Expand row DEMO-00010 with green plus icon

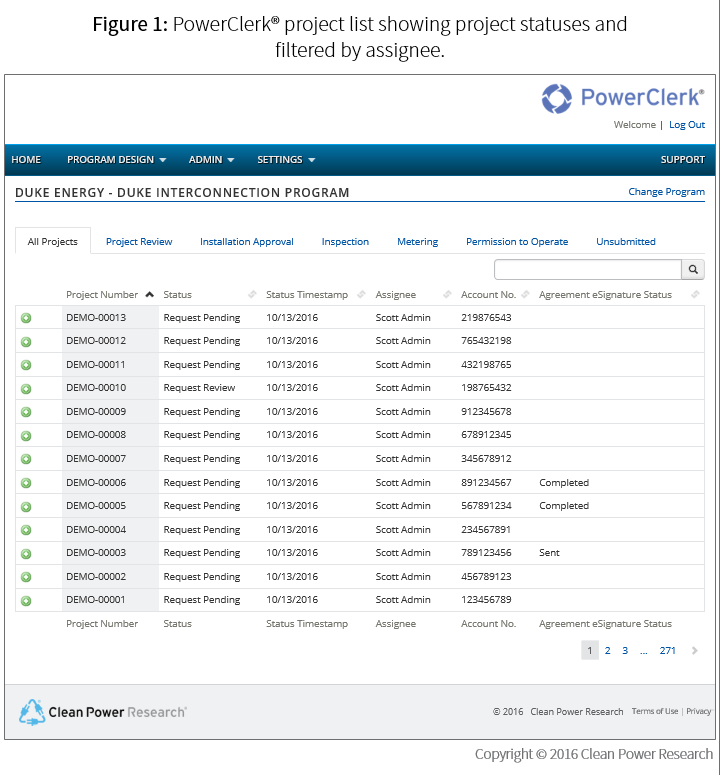(26, 389)
